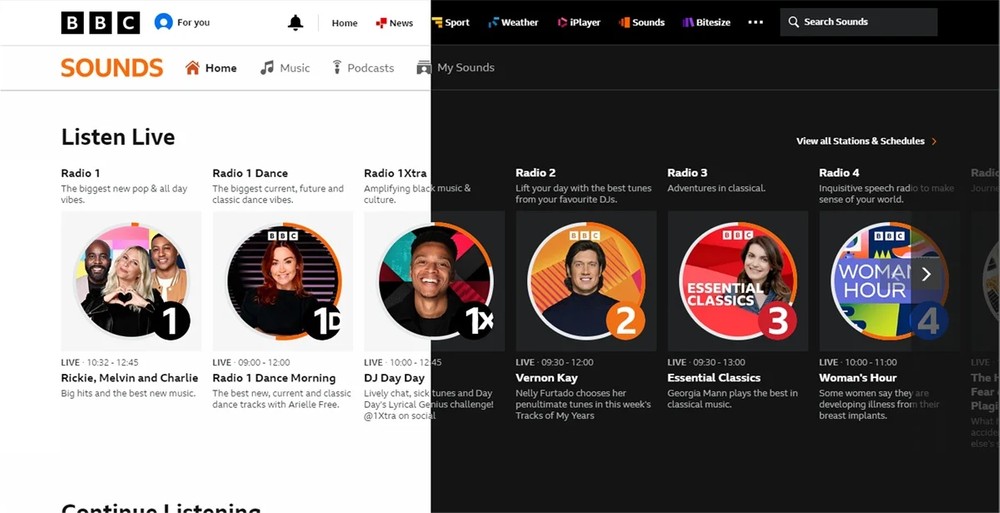The width and height of the screenshot is (1000, 513).
Task: Open Weather in the top navigation
Action: click(x=513, y=22)
